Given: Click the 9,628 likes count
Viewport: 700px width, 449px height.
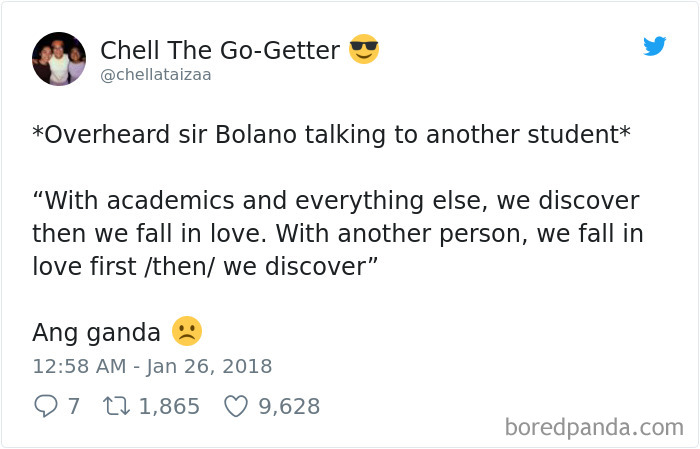Looking at the screenshot, I should click(289, 406).
